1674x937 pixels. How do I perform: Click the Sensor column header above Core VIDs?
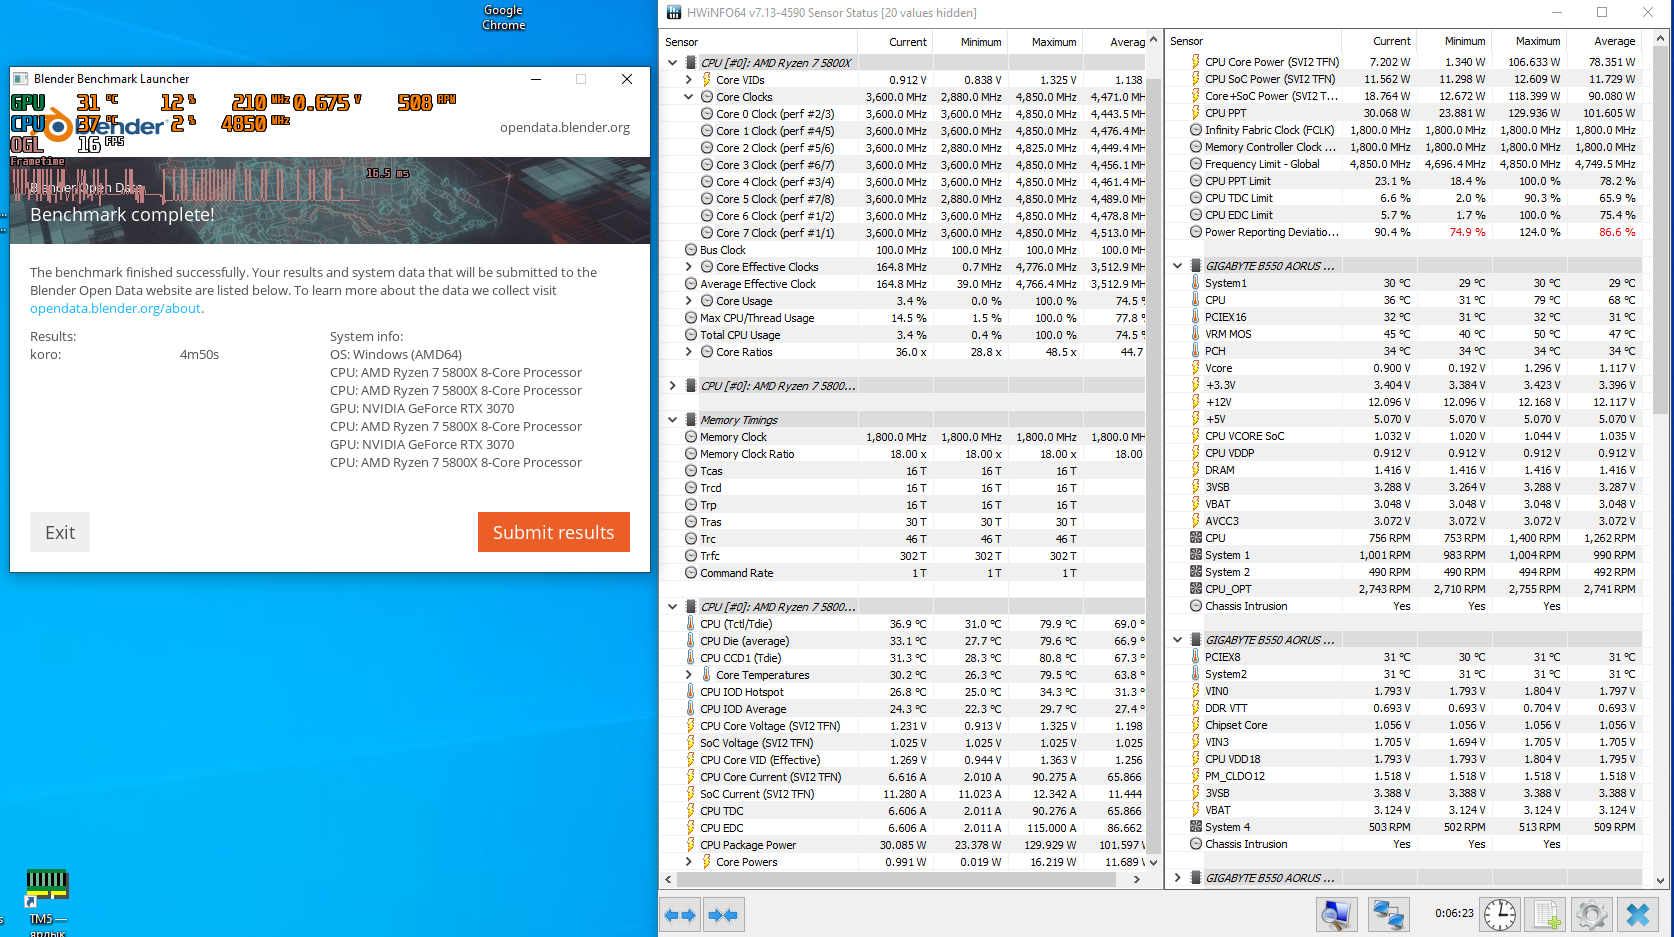[759, 42]
